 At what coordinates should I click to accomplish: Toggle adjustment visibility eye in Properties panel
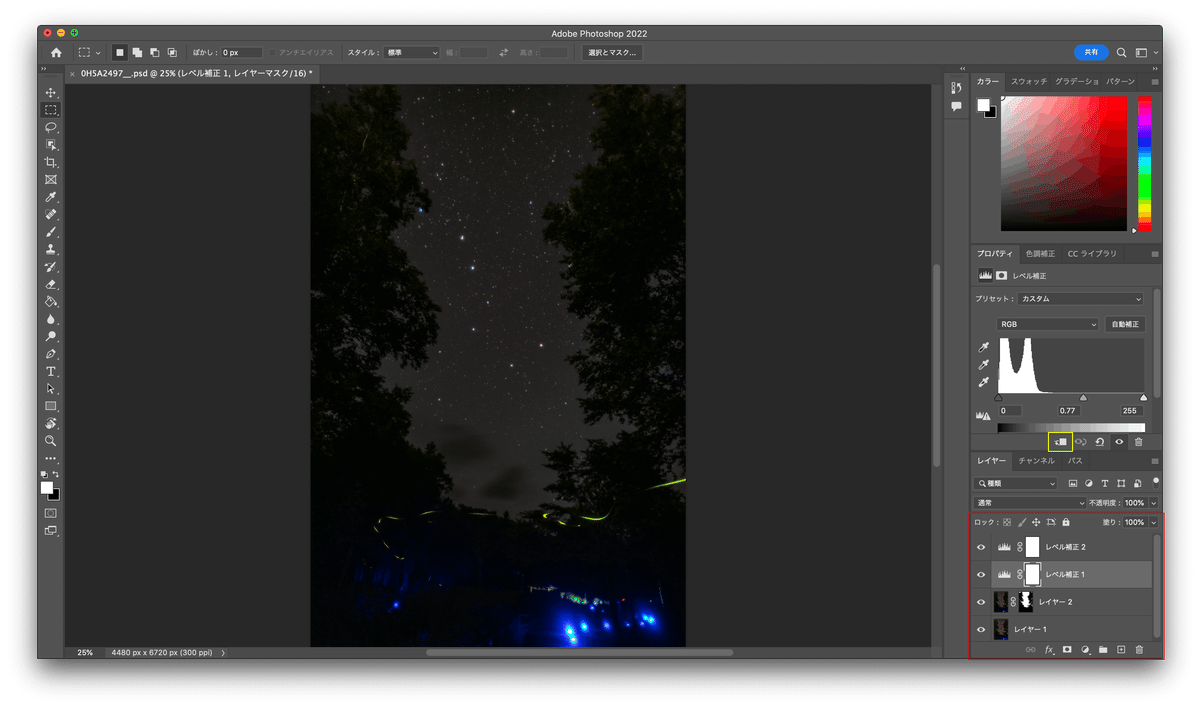1119,441
